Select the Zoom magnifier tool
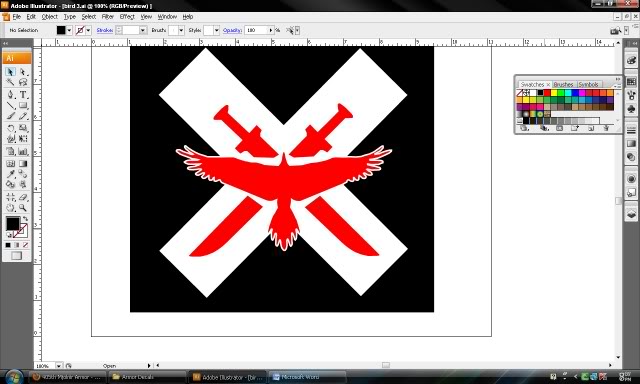640x384 pixels. click(23, 208)
